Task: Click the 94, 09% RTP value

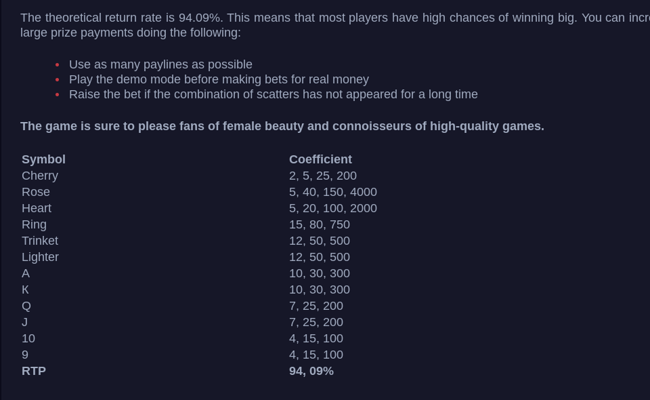Action: click(311, 371)
